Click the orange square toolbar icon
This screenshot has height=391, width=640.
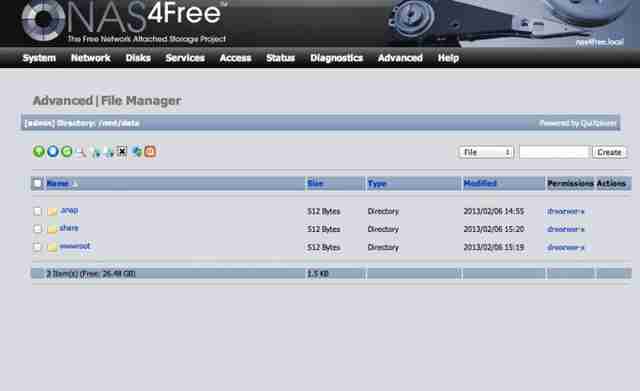click(150, 152)
